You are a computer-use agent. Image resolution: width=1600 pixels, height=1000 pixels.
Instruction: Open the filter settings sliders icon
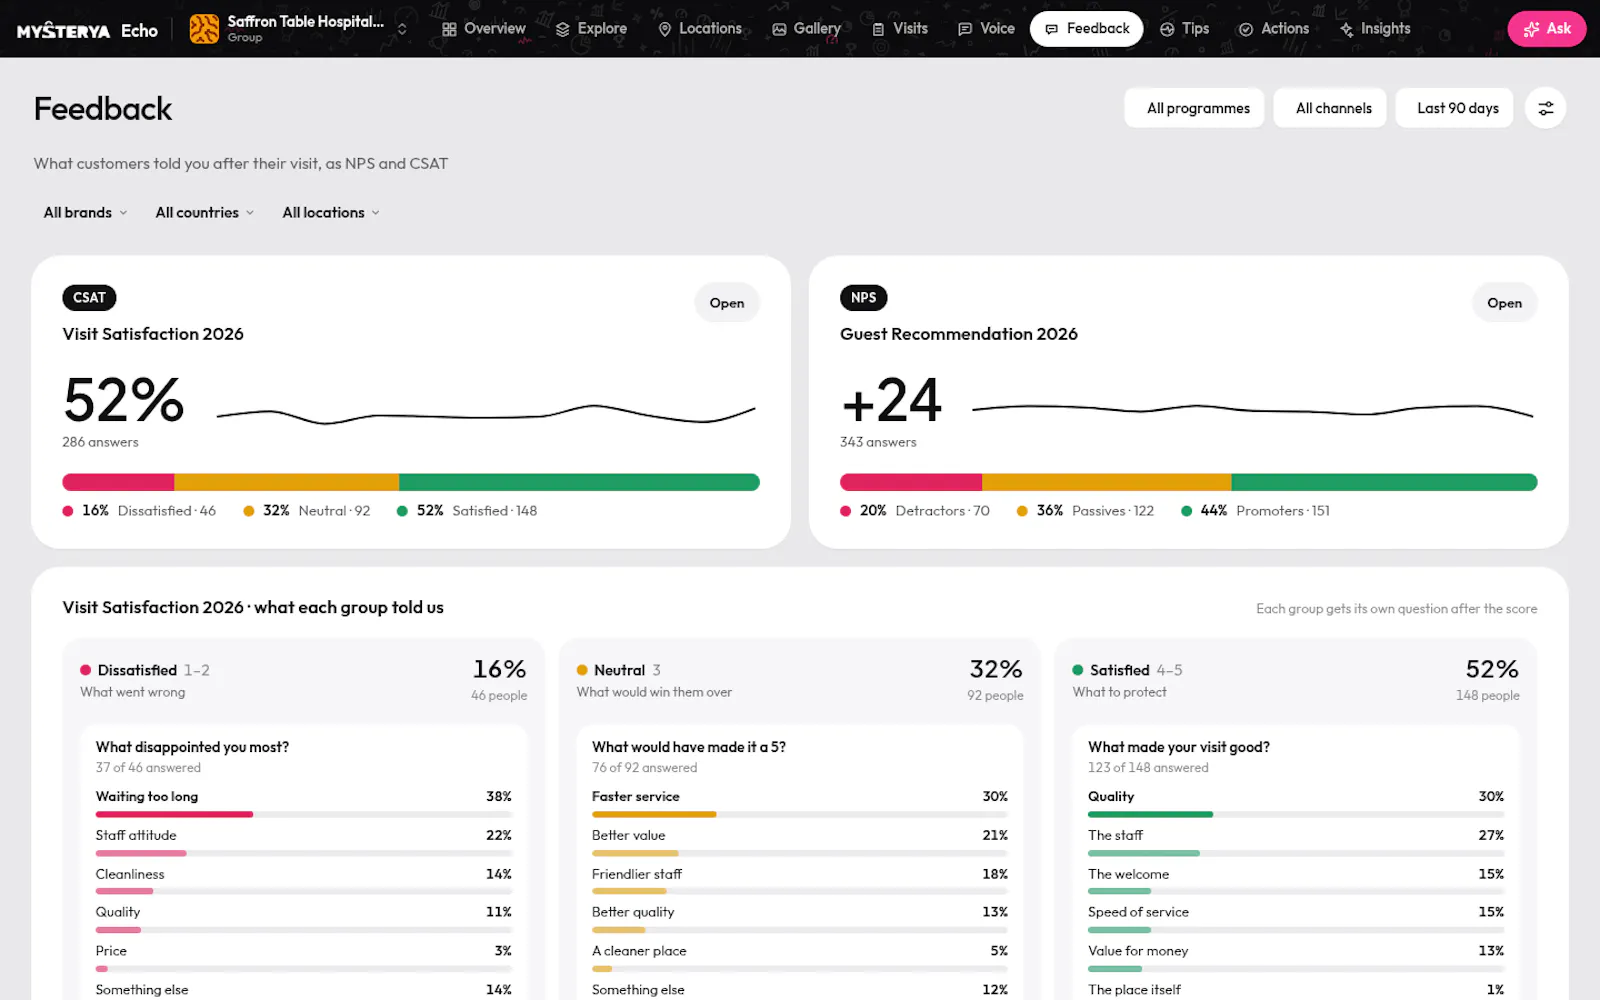pos(1545,108)
